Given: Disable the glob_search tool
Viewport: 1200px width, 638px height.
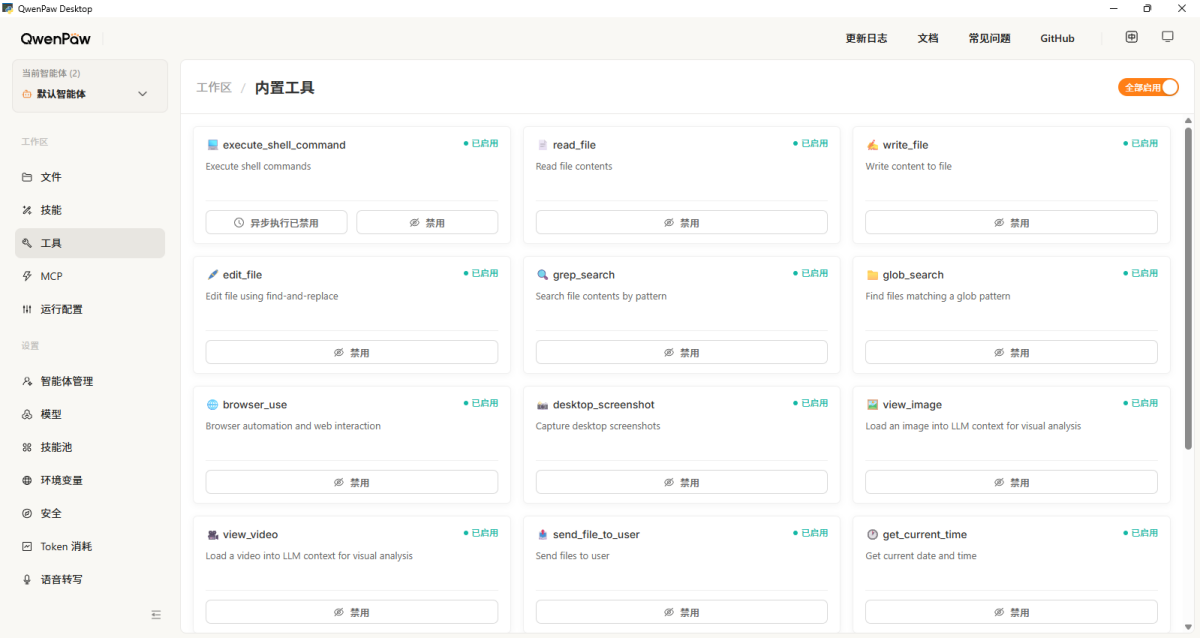Looking at the screenshot, I should tap(1011, 352).
